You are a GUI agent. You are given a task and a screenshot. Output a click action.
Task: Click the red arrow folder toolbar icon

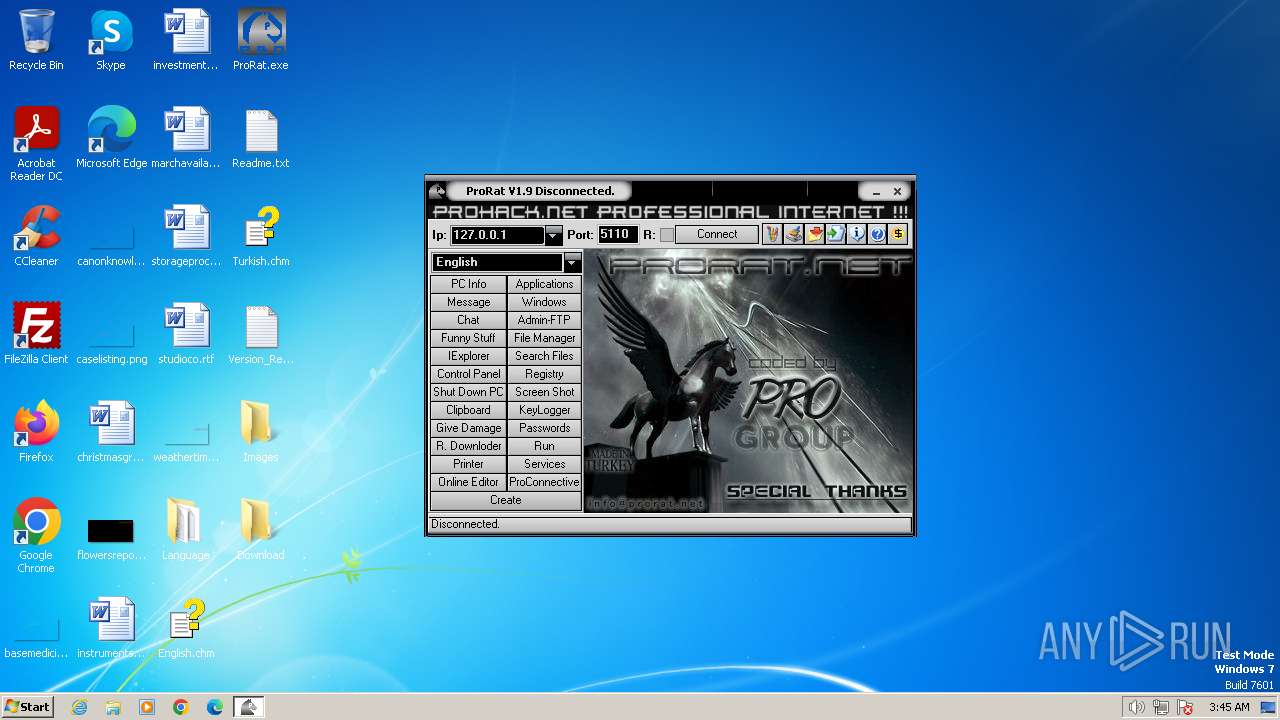(x=814, y=234)
